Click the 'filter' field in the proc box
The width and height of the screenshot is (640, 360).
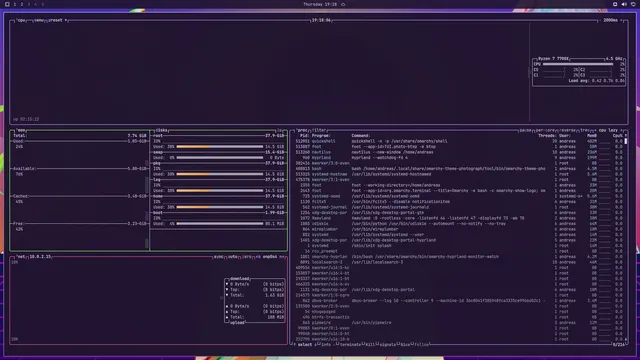click(319, 130)
